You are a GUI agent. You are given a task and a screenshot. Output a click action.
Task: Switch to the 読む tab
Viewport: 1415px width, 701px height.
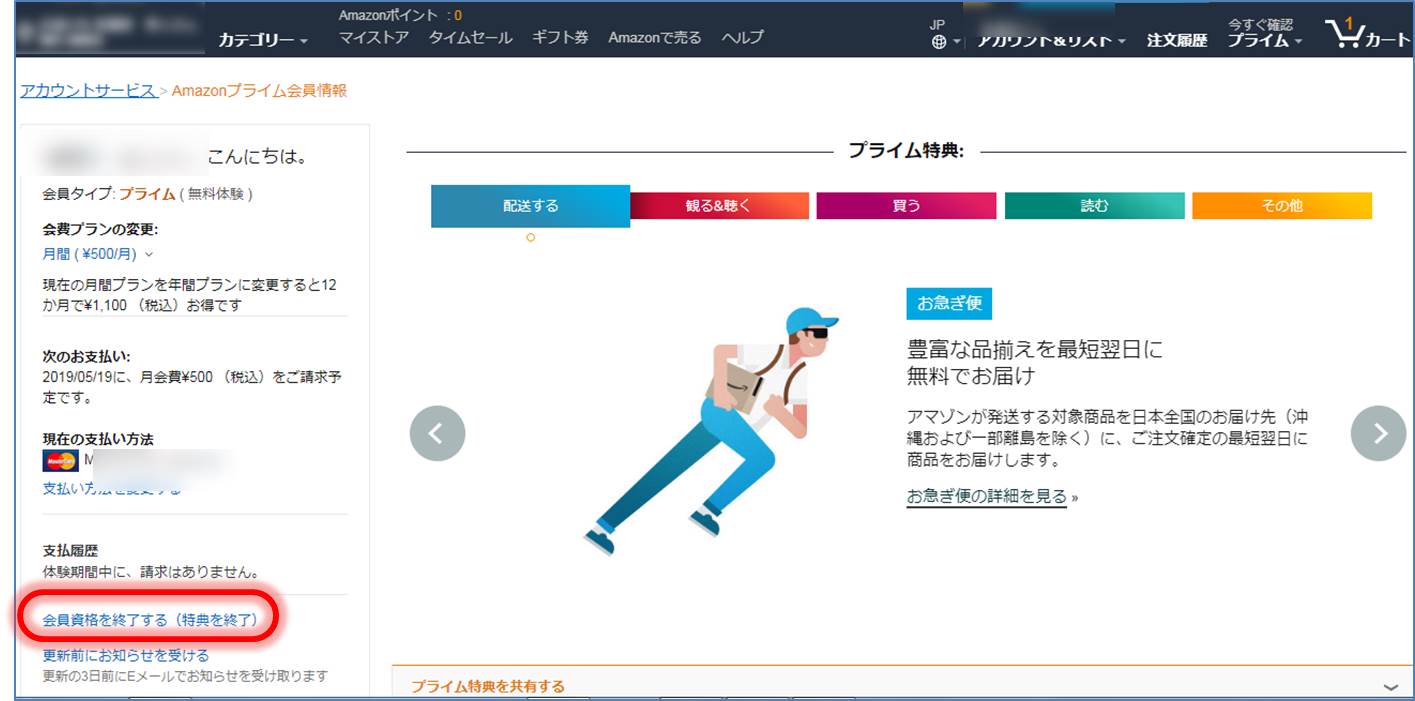[x=1094, y=206]
